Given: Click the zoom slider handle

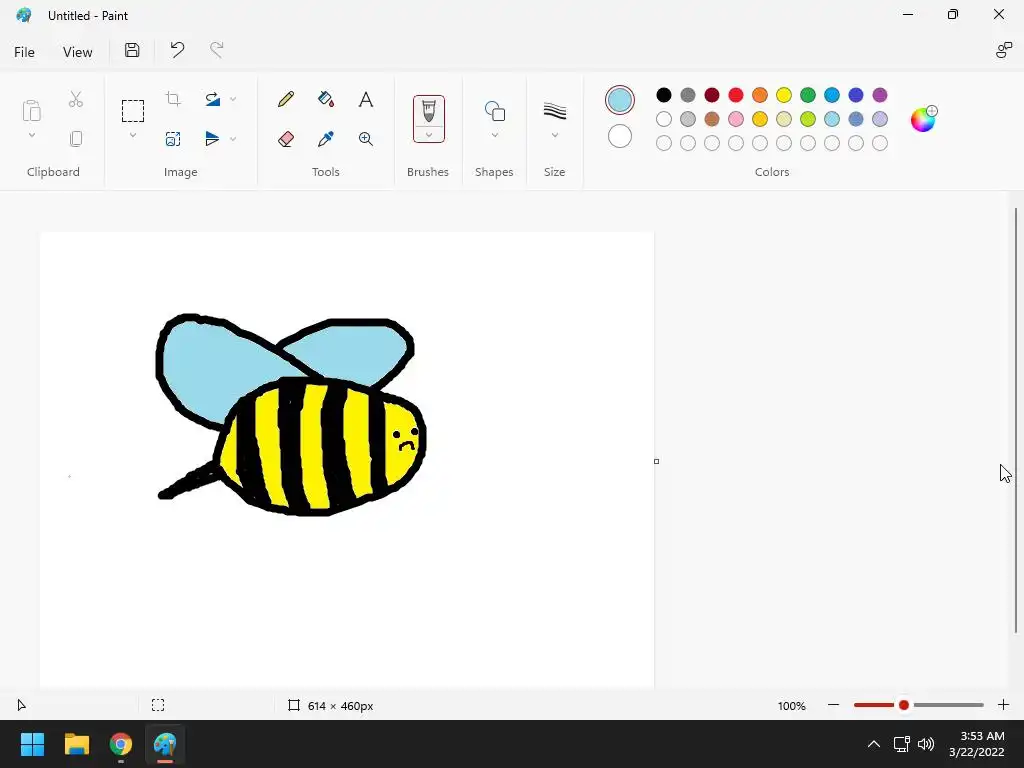Looking at the screenshot, I should [904, 705].
